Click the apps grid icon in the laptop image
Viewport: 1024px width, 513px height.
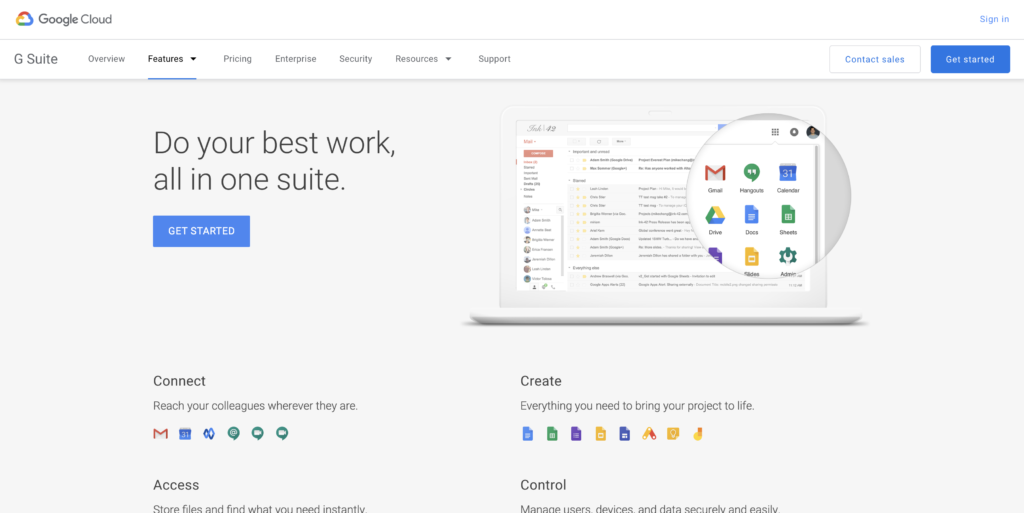coord(775,132)
